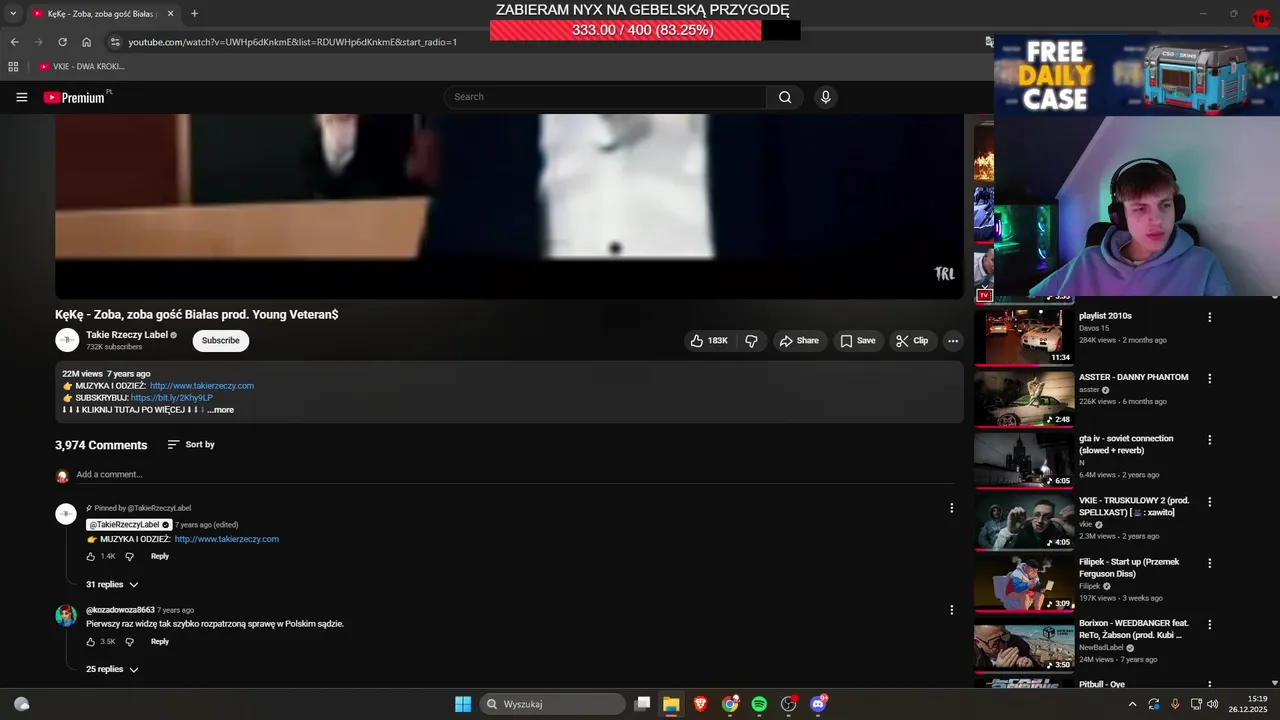Open bit.ly/2Khy9LP subscribe link
This screenshot has width=1280, height=720.
coord(172,398)
